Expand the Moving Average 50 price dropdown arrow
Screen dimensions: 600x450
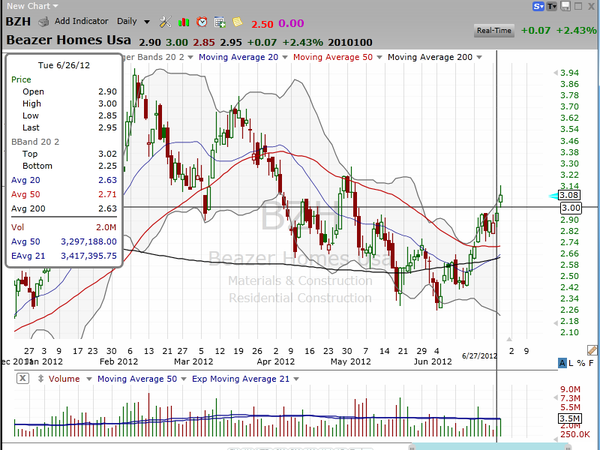coord(379,57)
